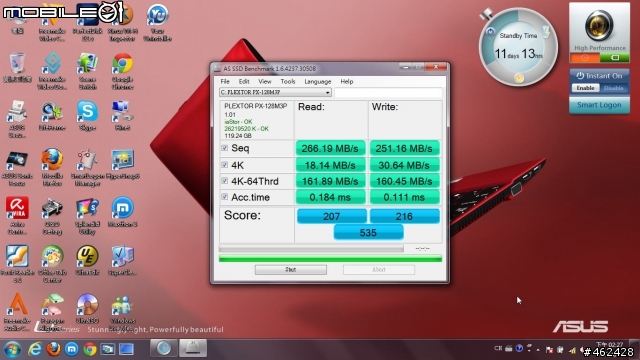Screen dimensions: 640x360
Task: Open the drive selection dropdown
Action: point(275,93)
